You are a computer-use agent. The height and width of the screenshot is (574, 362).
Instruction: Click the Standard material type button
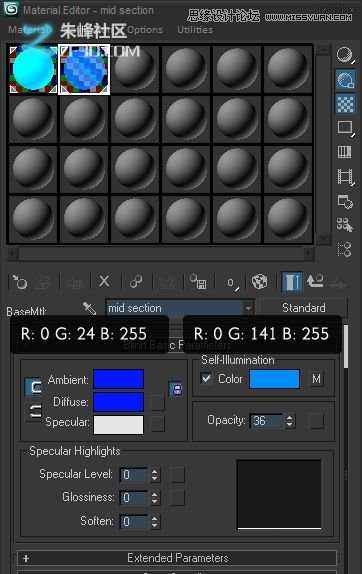click(304, 308)
